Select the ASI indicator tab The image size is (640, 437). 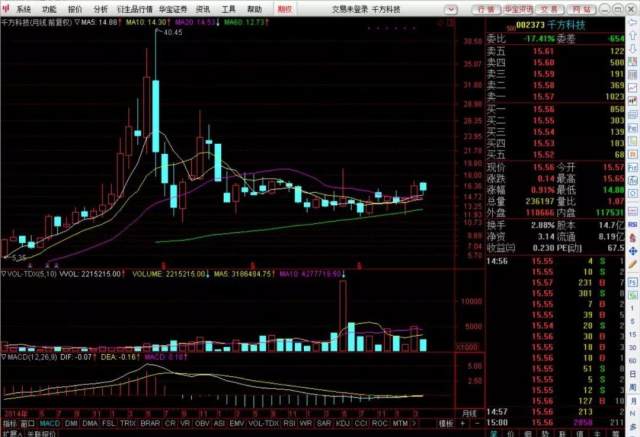(219, 424)
